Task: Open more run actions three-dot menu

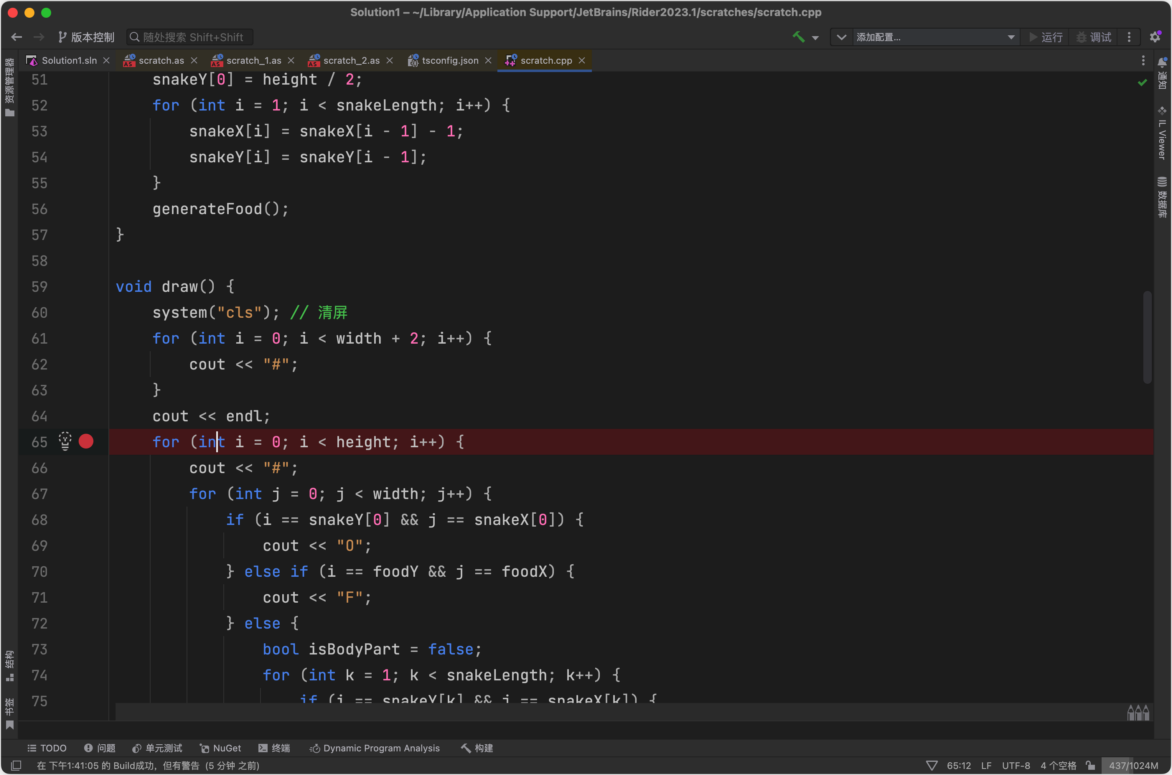Action: 1129,37
